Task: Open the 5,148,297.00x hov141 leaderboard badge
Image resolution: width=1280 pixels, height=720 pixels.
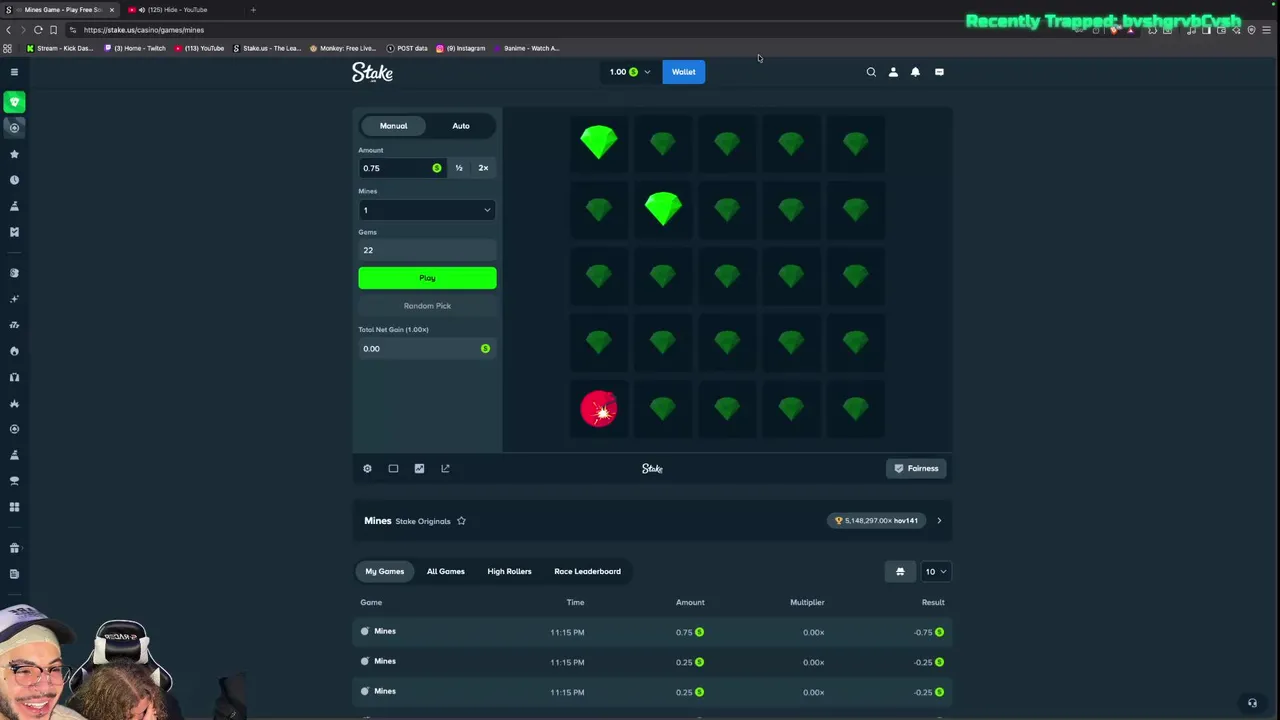Action: [x=877, y=521]
